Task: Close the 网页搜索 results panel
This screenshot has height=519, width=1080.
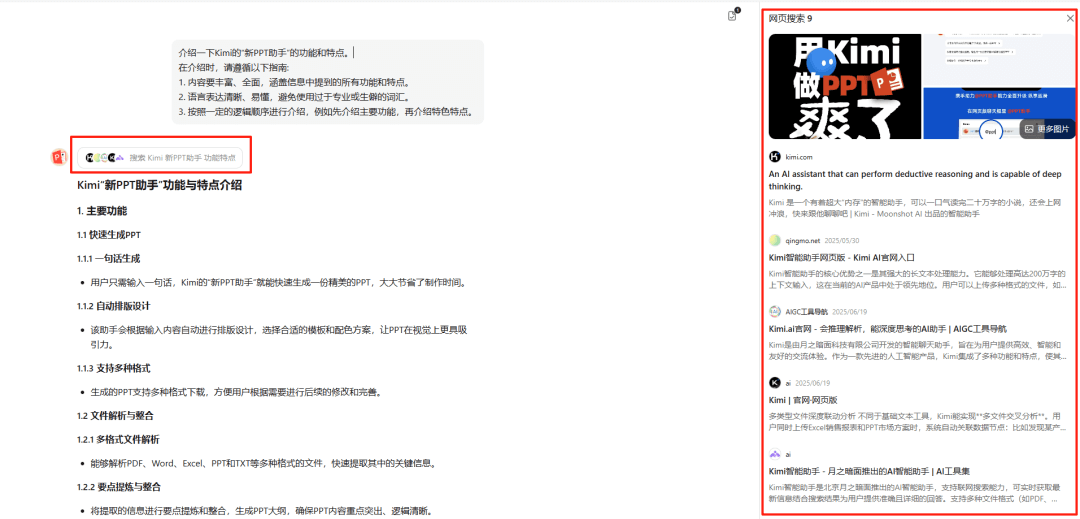Action: click(1070, 19)
